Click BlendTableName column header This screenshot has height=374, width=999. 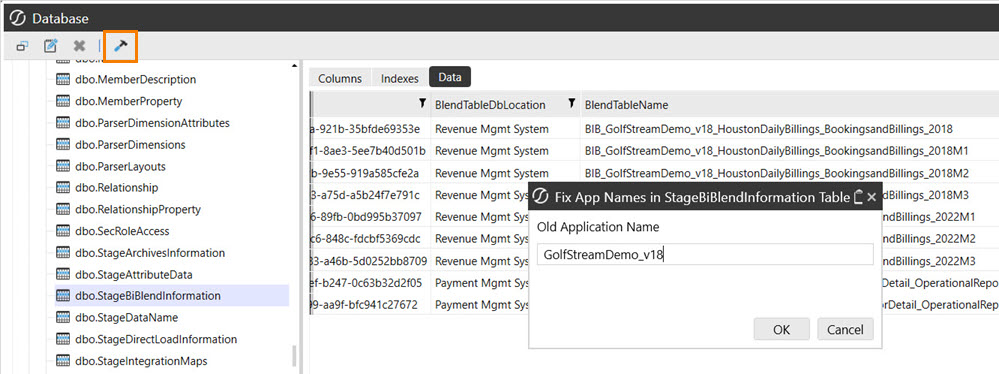pyautogui.click(x=626, y=104)
